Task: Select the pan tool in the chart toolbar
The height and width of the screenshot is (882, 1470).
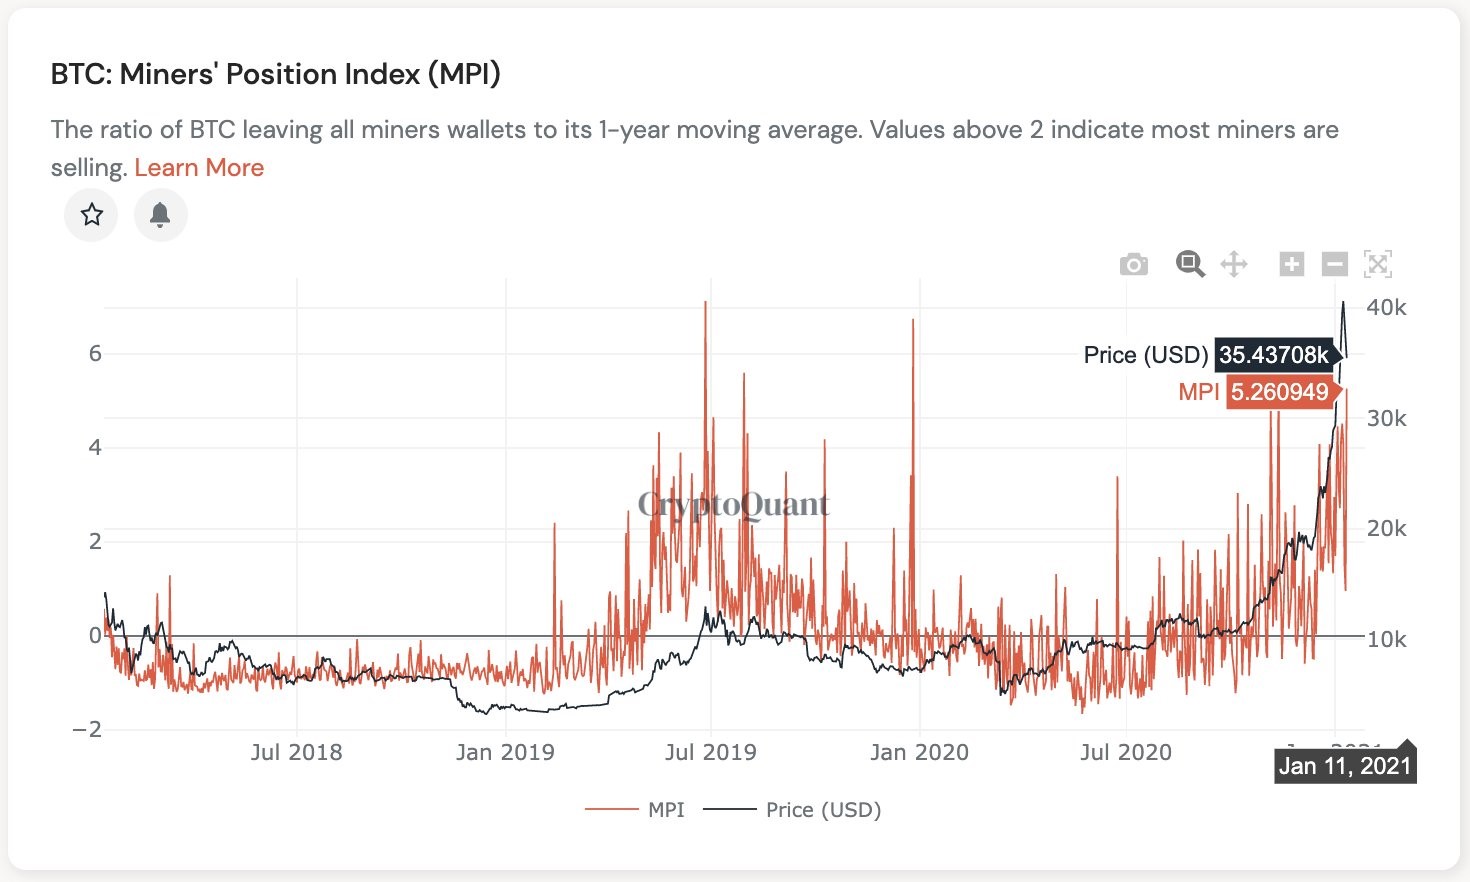Action: coord(1234,264)
